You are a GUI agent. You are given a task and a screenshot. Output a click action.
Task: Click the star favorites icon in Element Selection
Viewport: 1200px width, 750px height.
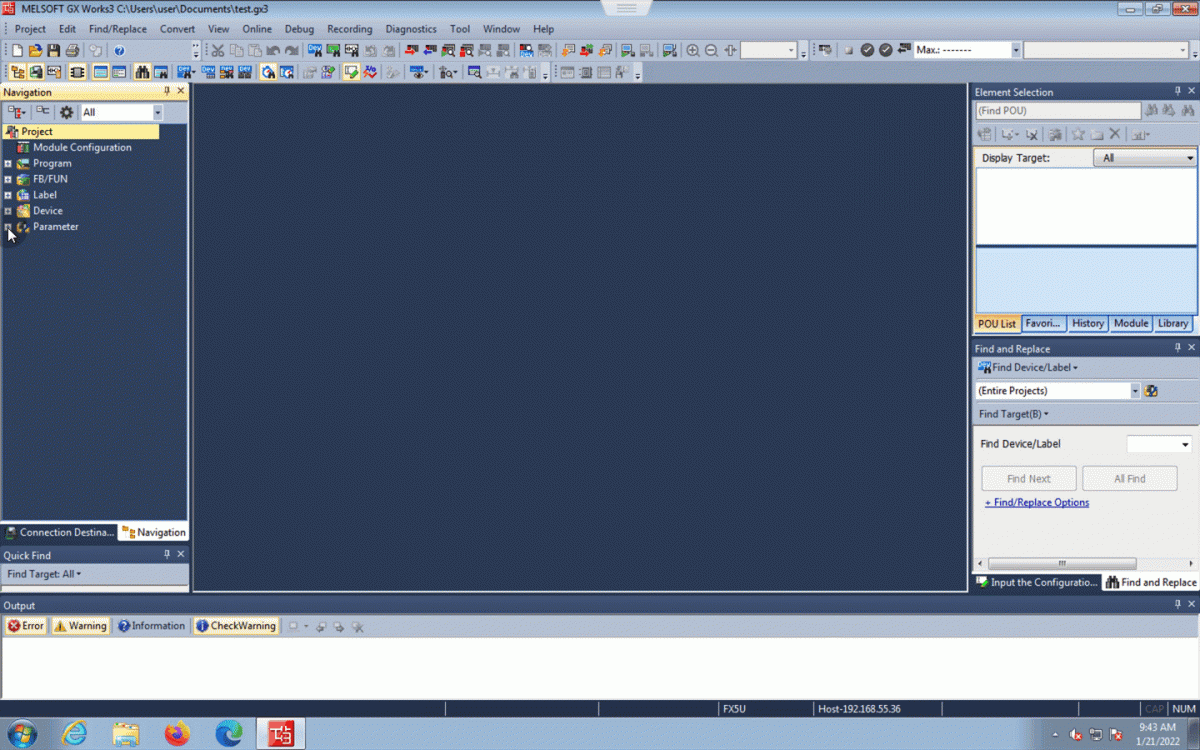pos(1078,134)
